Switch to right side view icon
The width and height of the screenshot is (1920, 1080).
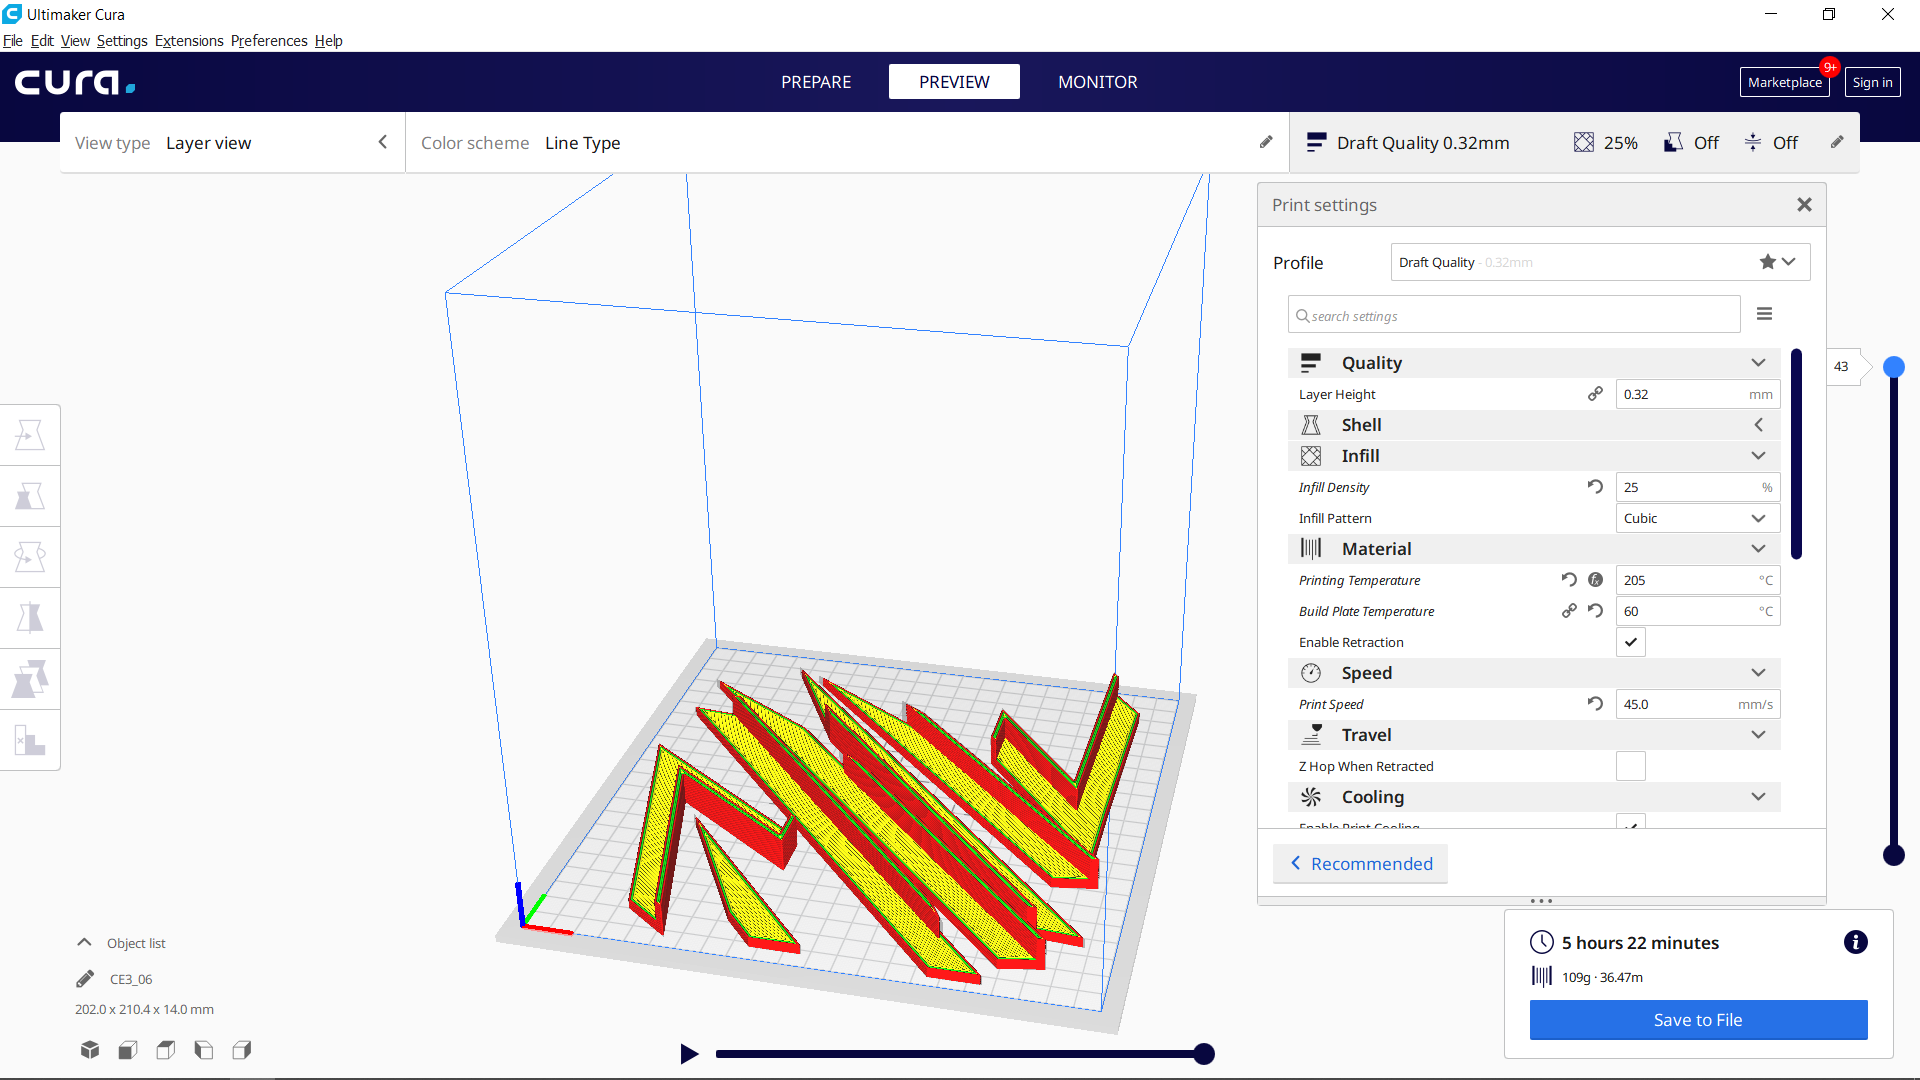click(242, 1050)
